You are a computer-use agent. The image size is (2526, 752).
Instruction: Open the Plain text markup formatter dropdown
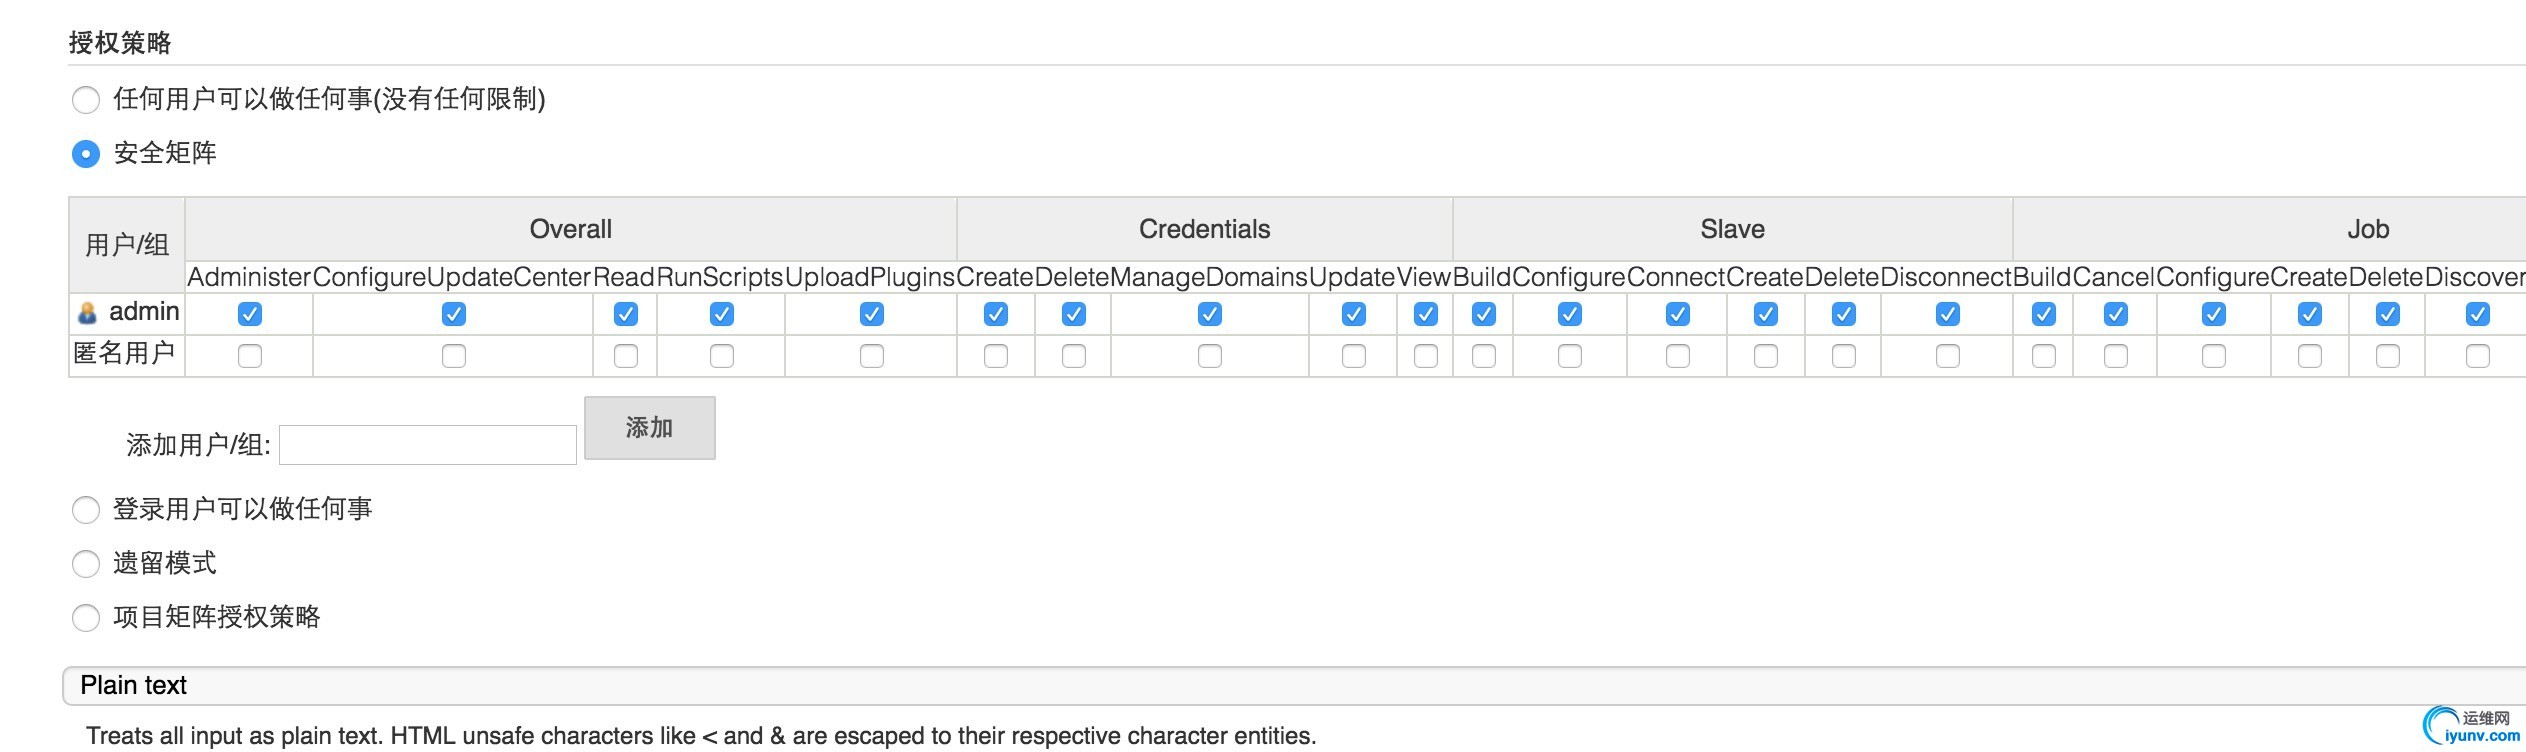click(1294, 686)
